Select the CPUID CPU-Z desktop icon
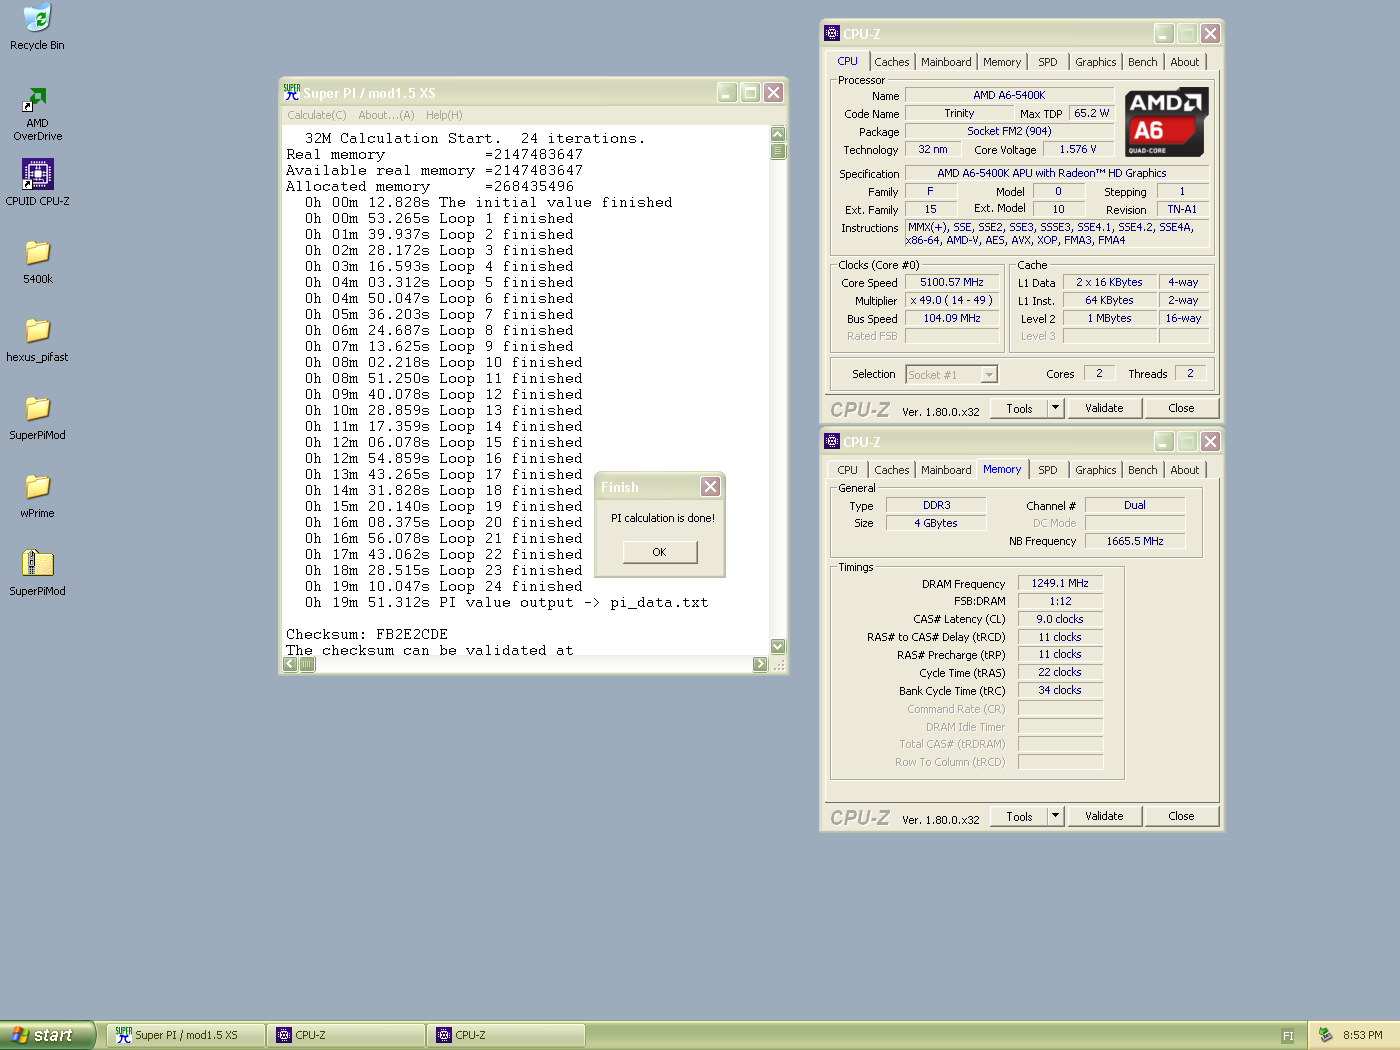The height and width of the screenshot is (1050, 1400). tap(37, 174)
